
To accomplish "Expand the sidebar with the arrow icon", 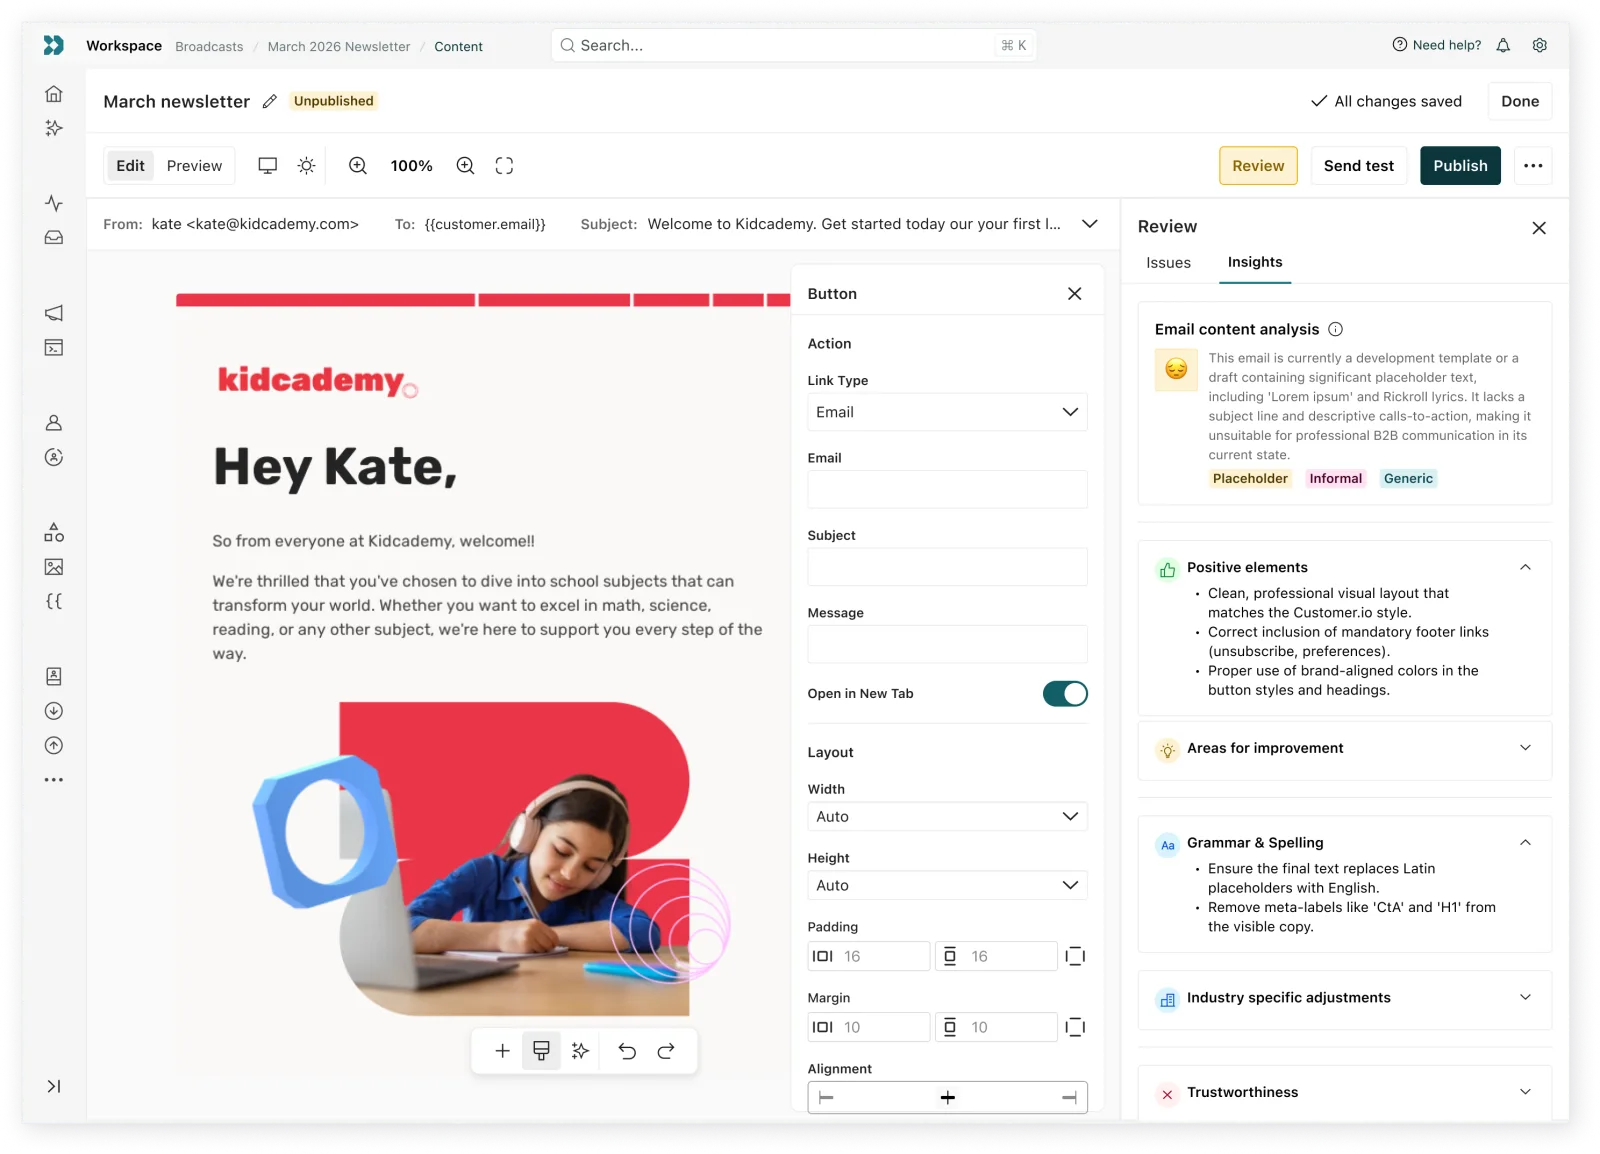I will (54, 1086).
